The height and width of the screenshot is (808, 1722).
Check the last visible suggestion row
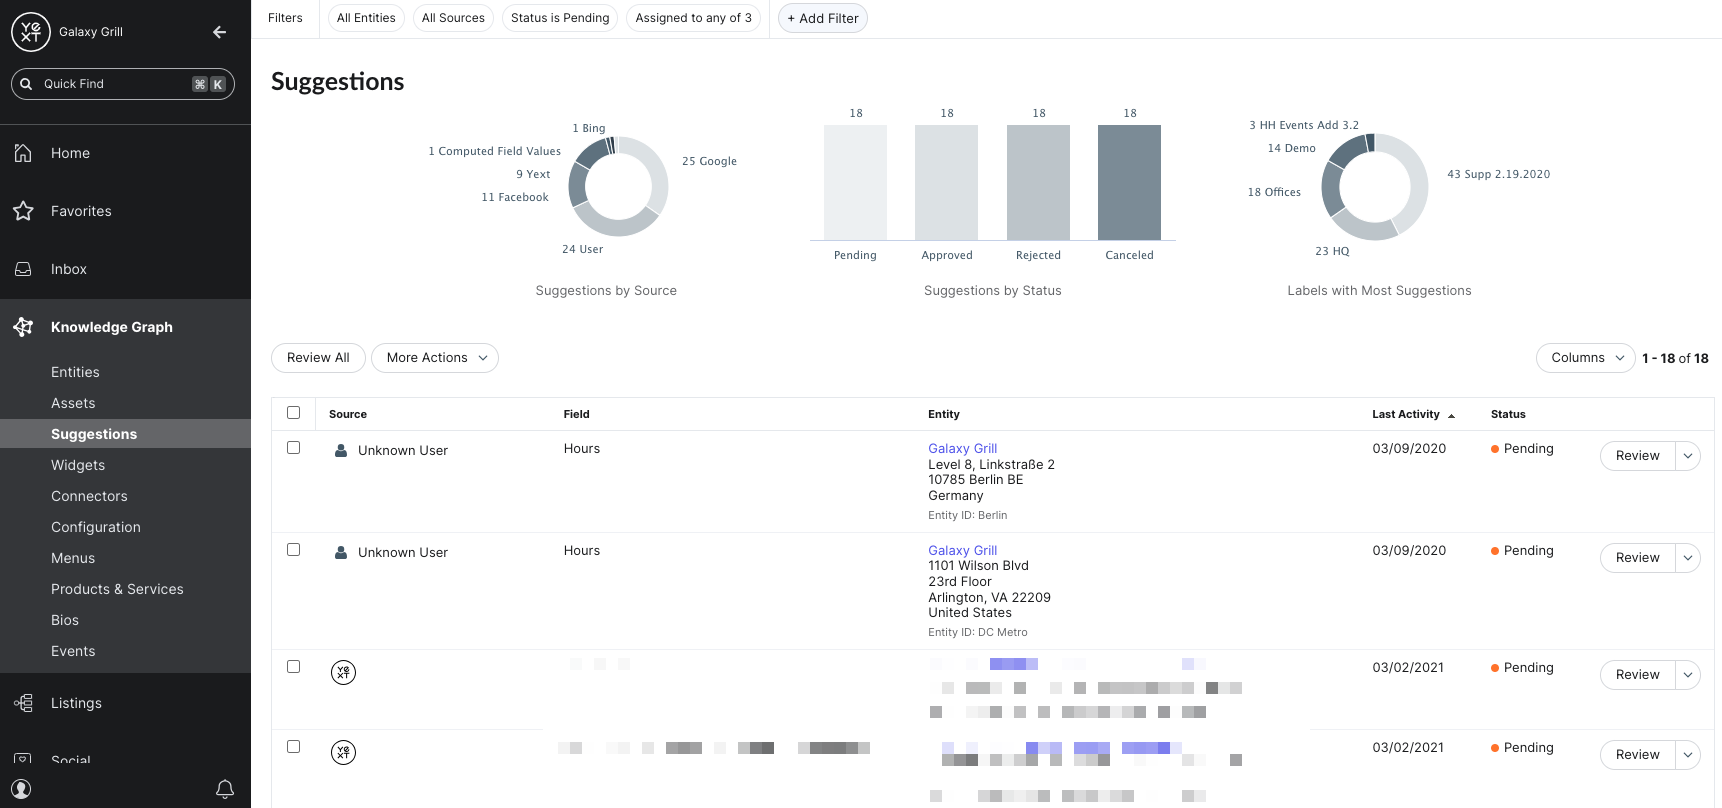pyautogui.click(x=293, y=747)
